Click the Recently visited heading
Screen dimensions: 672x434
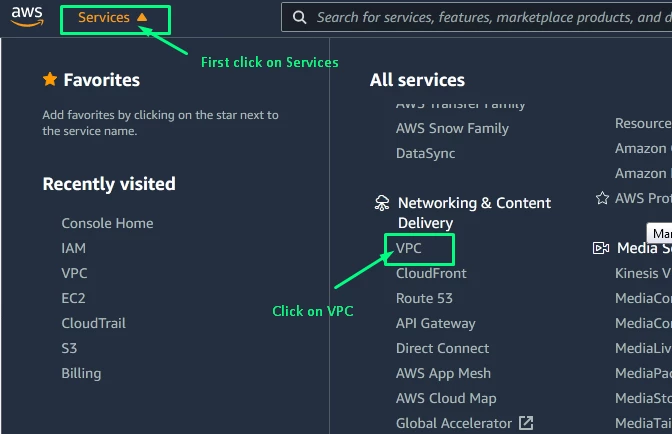(x=109, y=184)
